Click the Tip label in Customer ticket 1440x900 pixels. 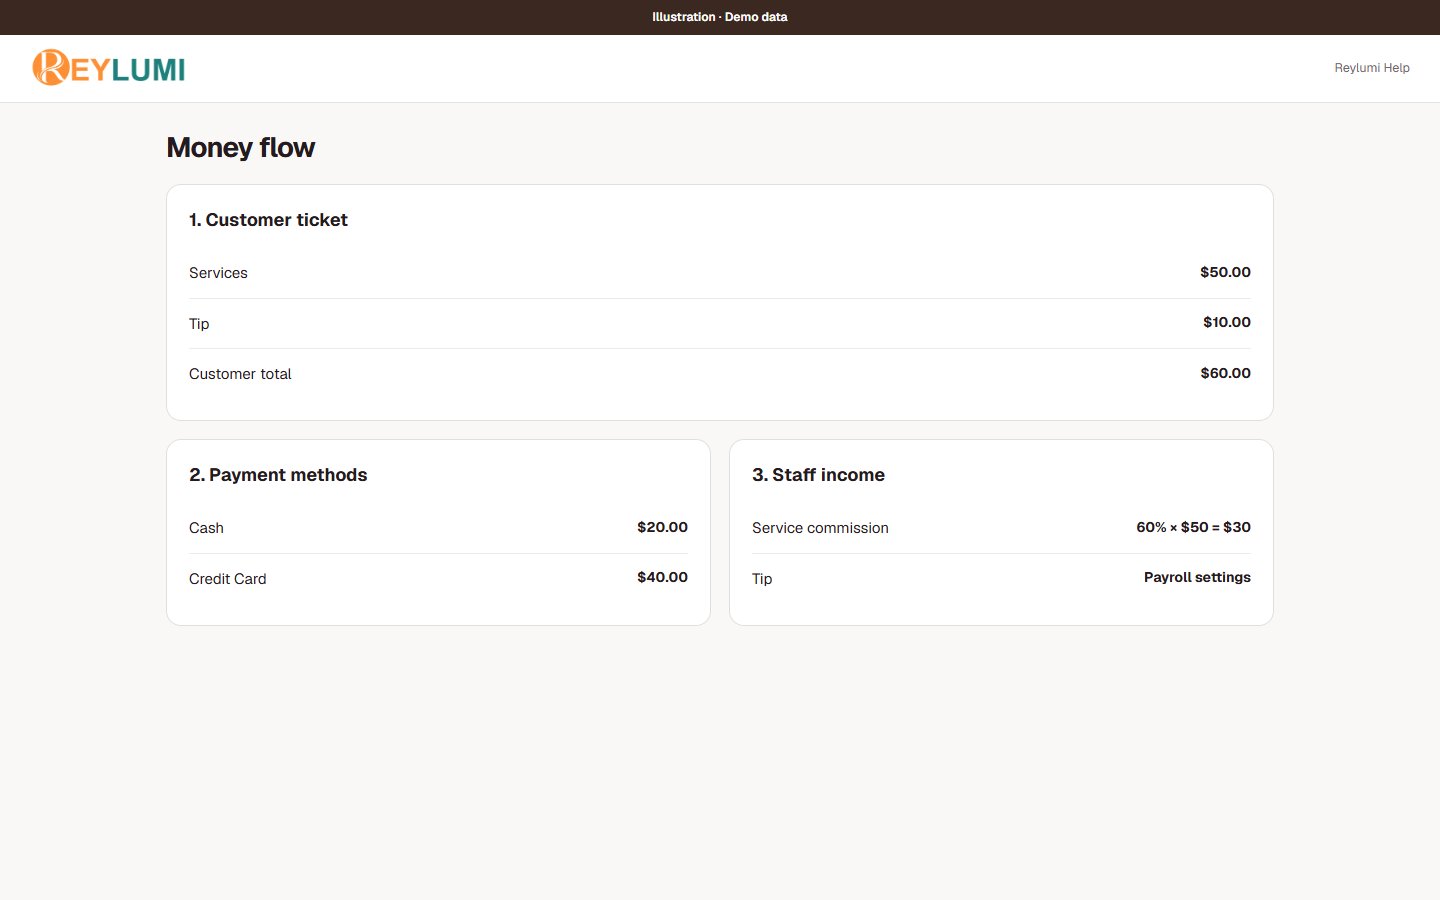(199, 324)
